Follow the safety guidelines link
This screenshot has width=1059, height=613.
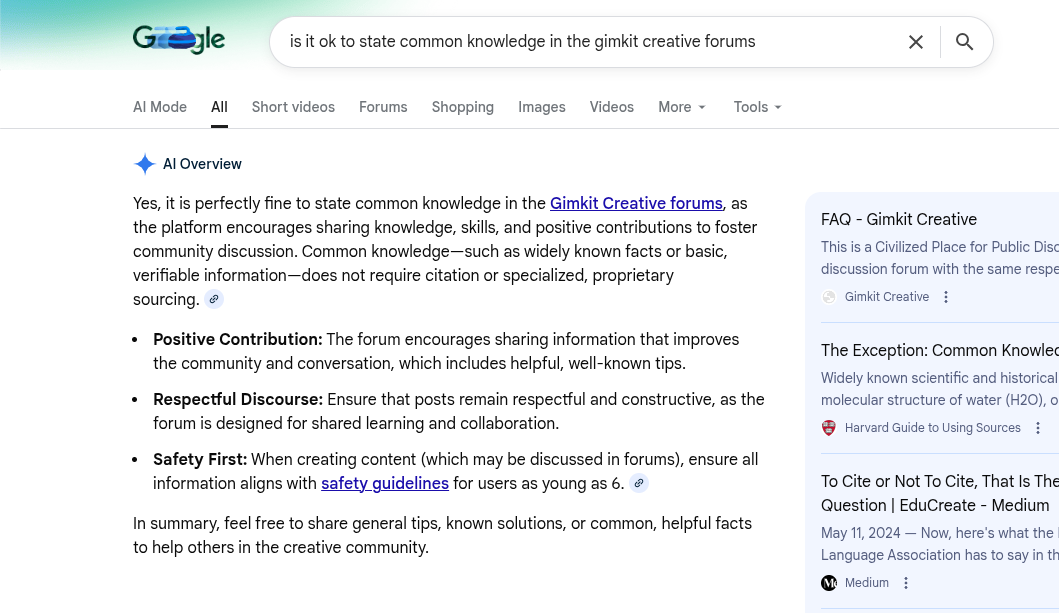pos(384,483)
